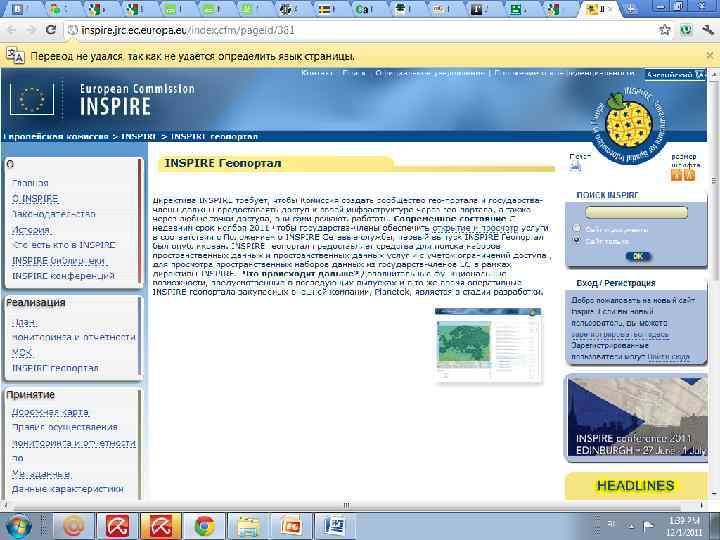Click 'Европейская комиссия' in the breadcrumb
This screenshot has width=720, height=540.
point(56,136)
